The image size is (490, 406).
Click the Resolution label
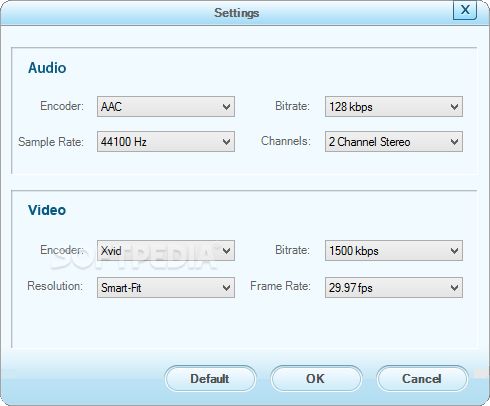coord(55,286)
